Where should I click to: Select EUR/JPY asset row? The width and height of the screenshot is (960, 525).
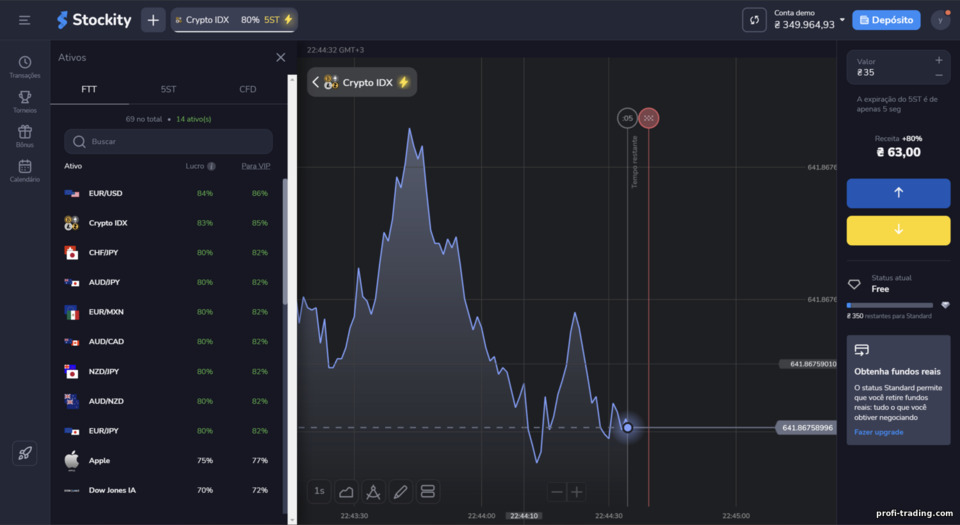(x=167, y=431)
